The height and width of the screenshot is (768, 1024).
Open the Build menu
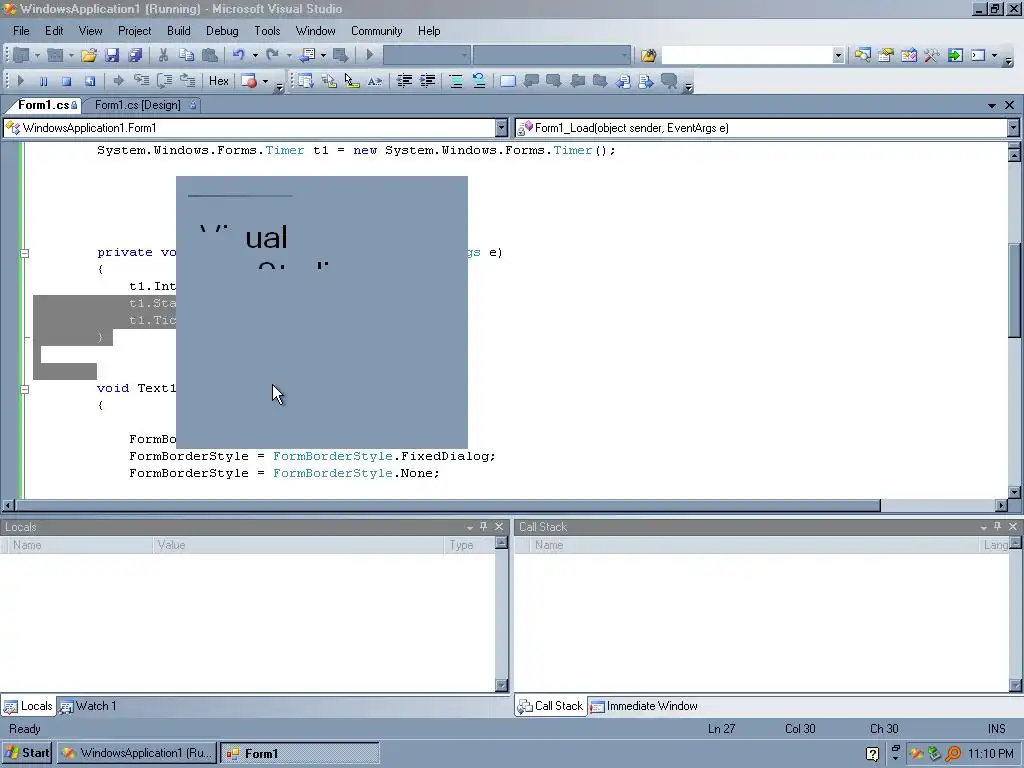pyautogui.click(x=178, y=31)
